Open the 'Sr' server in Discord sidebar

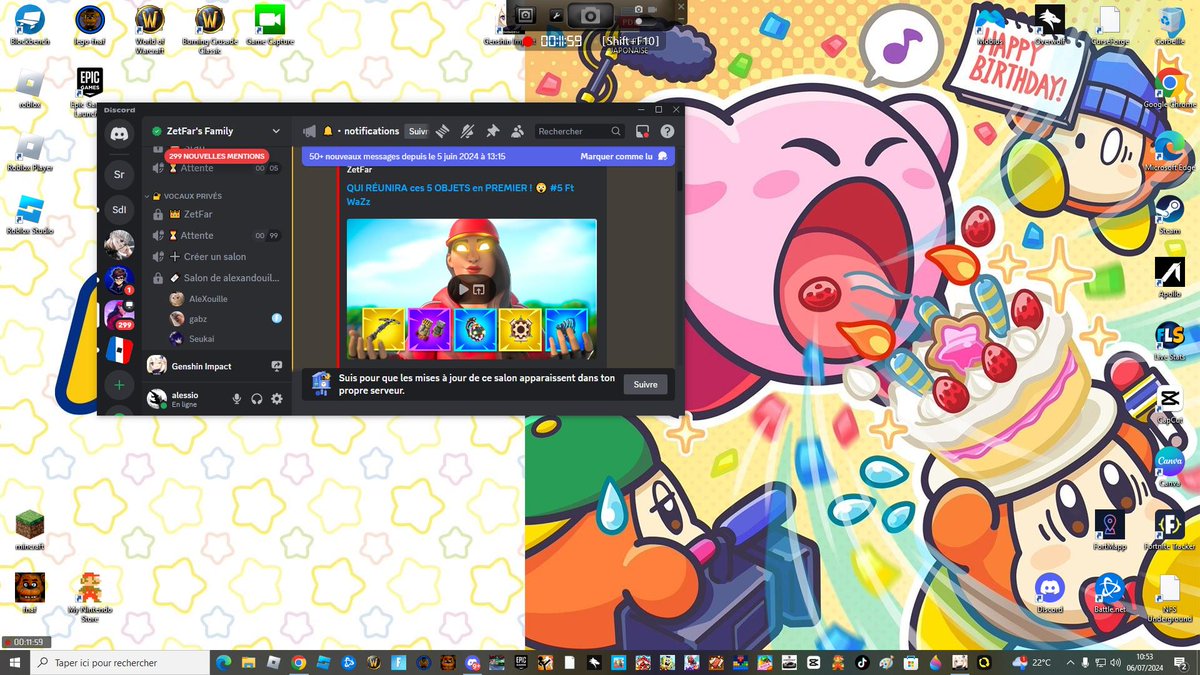tap(119, 174)
